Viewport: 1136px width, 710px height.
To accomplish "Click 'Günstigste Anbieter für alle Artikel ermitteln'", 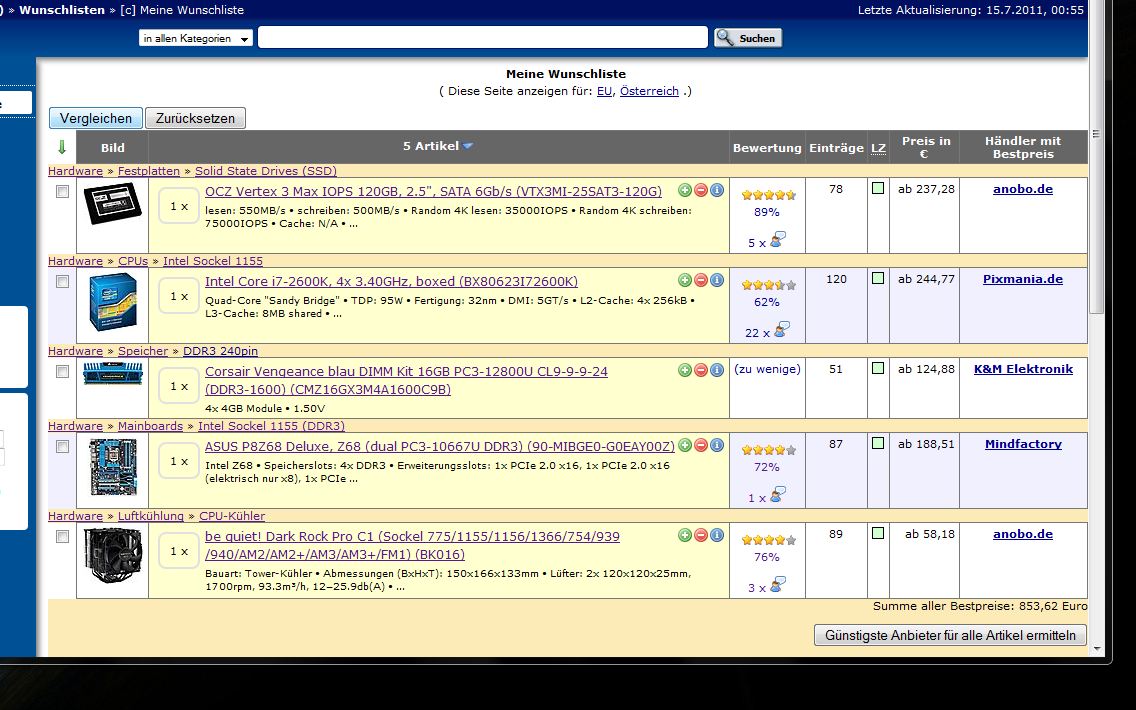I will click(x=950, y=635).
